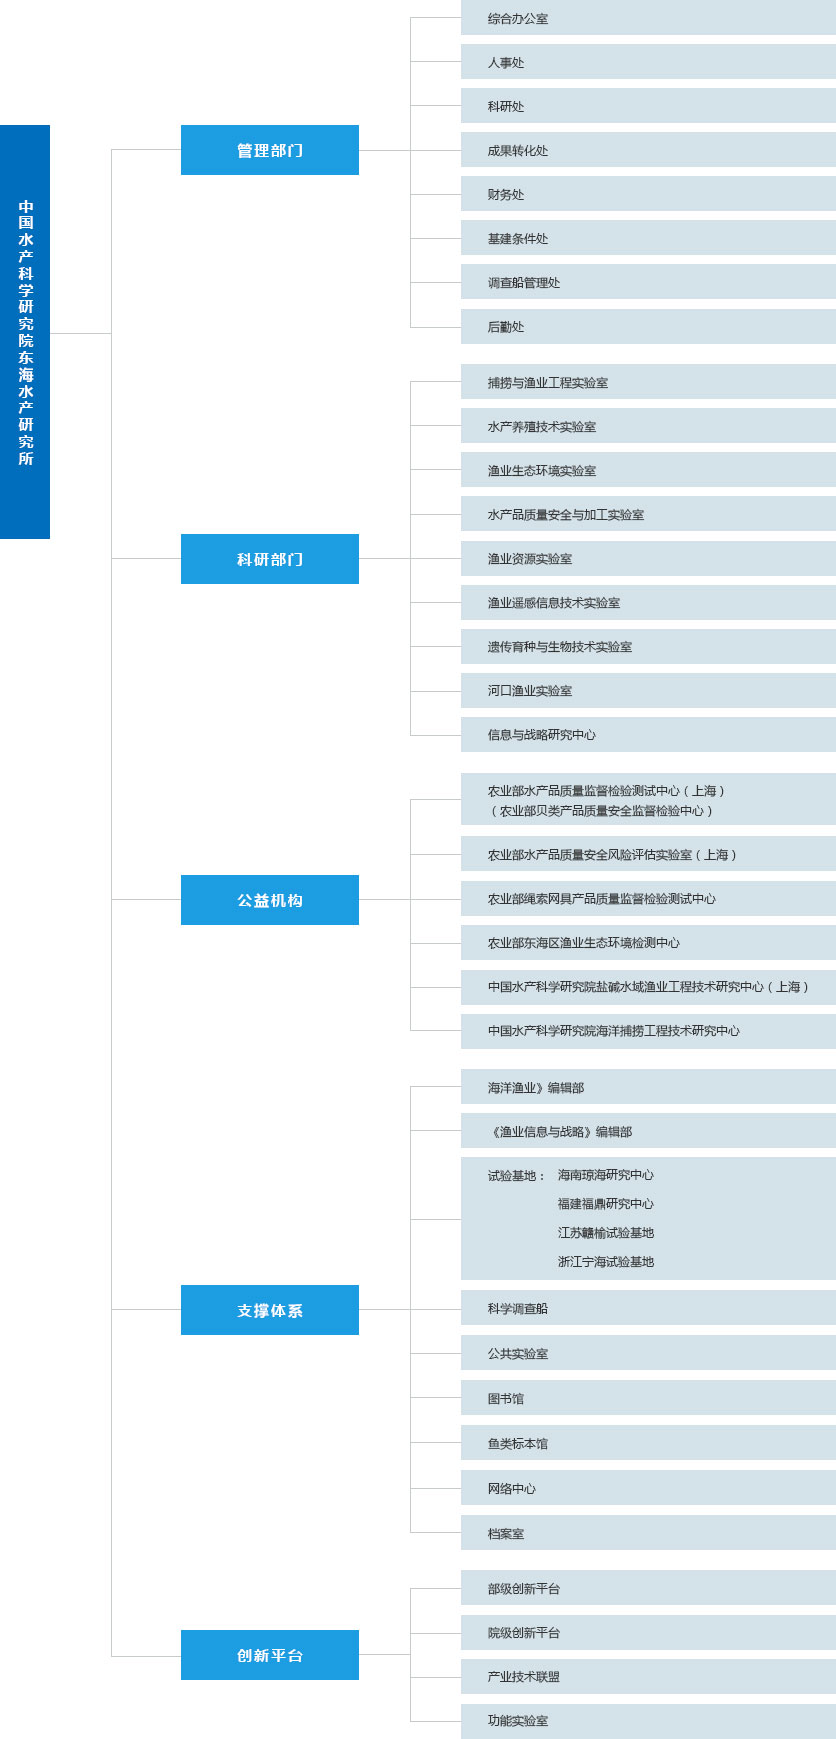The height and width of the screenshot is (1739, 836).
Task: Click the 试验基地： label
Action: [x=517, y=1176]
